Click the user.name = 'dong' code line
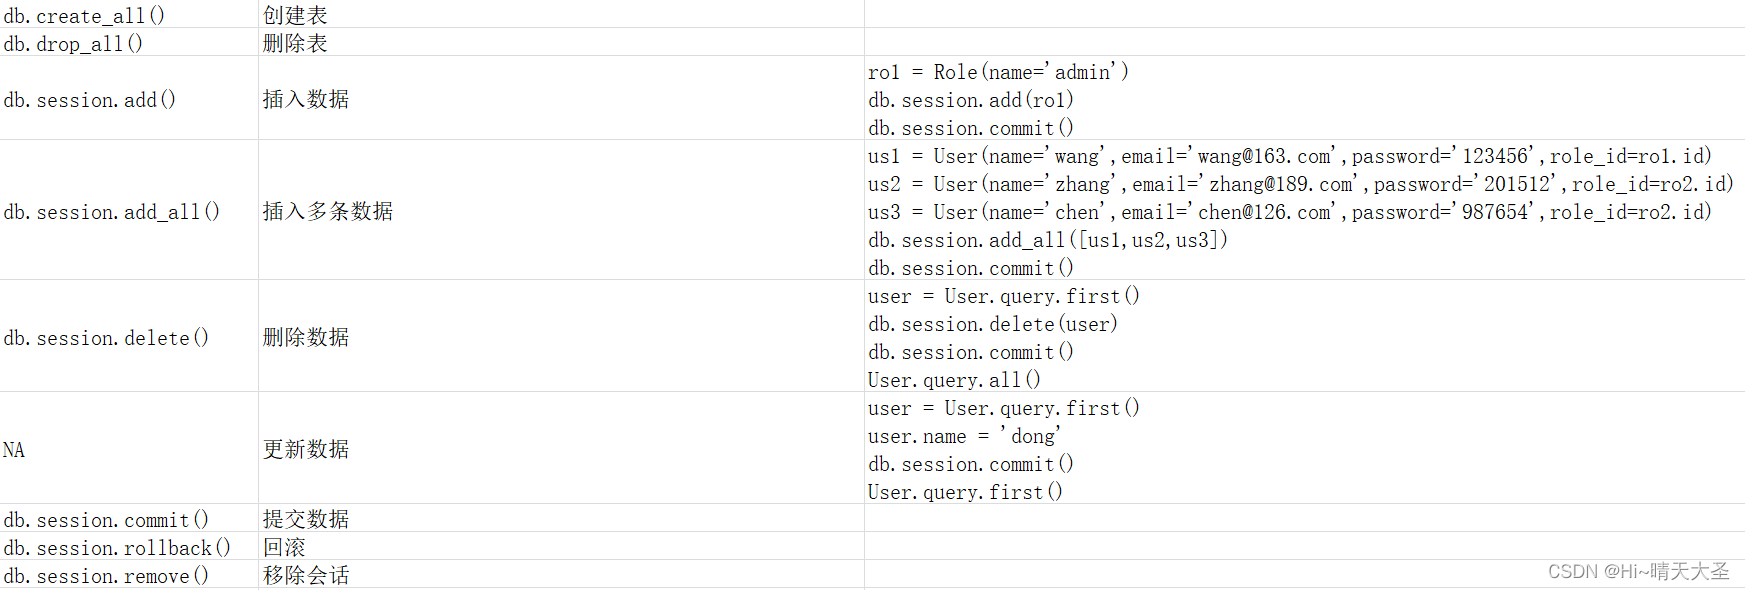 964,436
